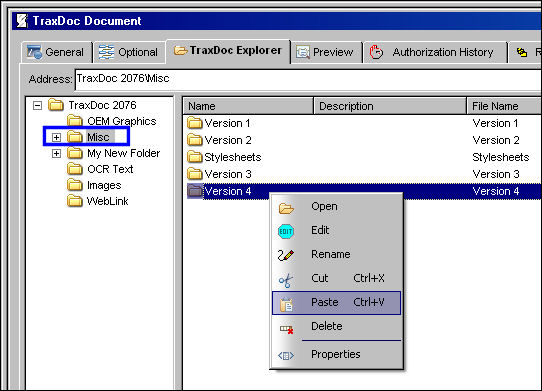This screenshot has width=542, height=391.
Task: Click the Delete icon with red X
Action: coord(287,329)
